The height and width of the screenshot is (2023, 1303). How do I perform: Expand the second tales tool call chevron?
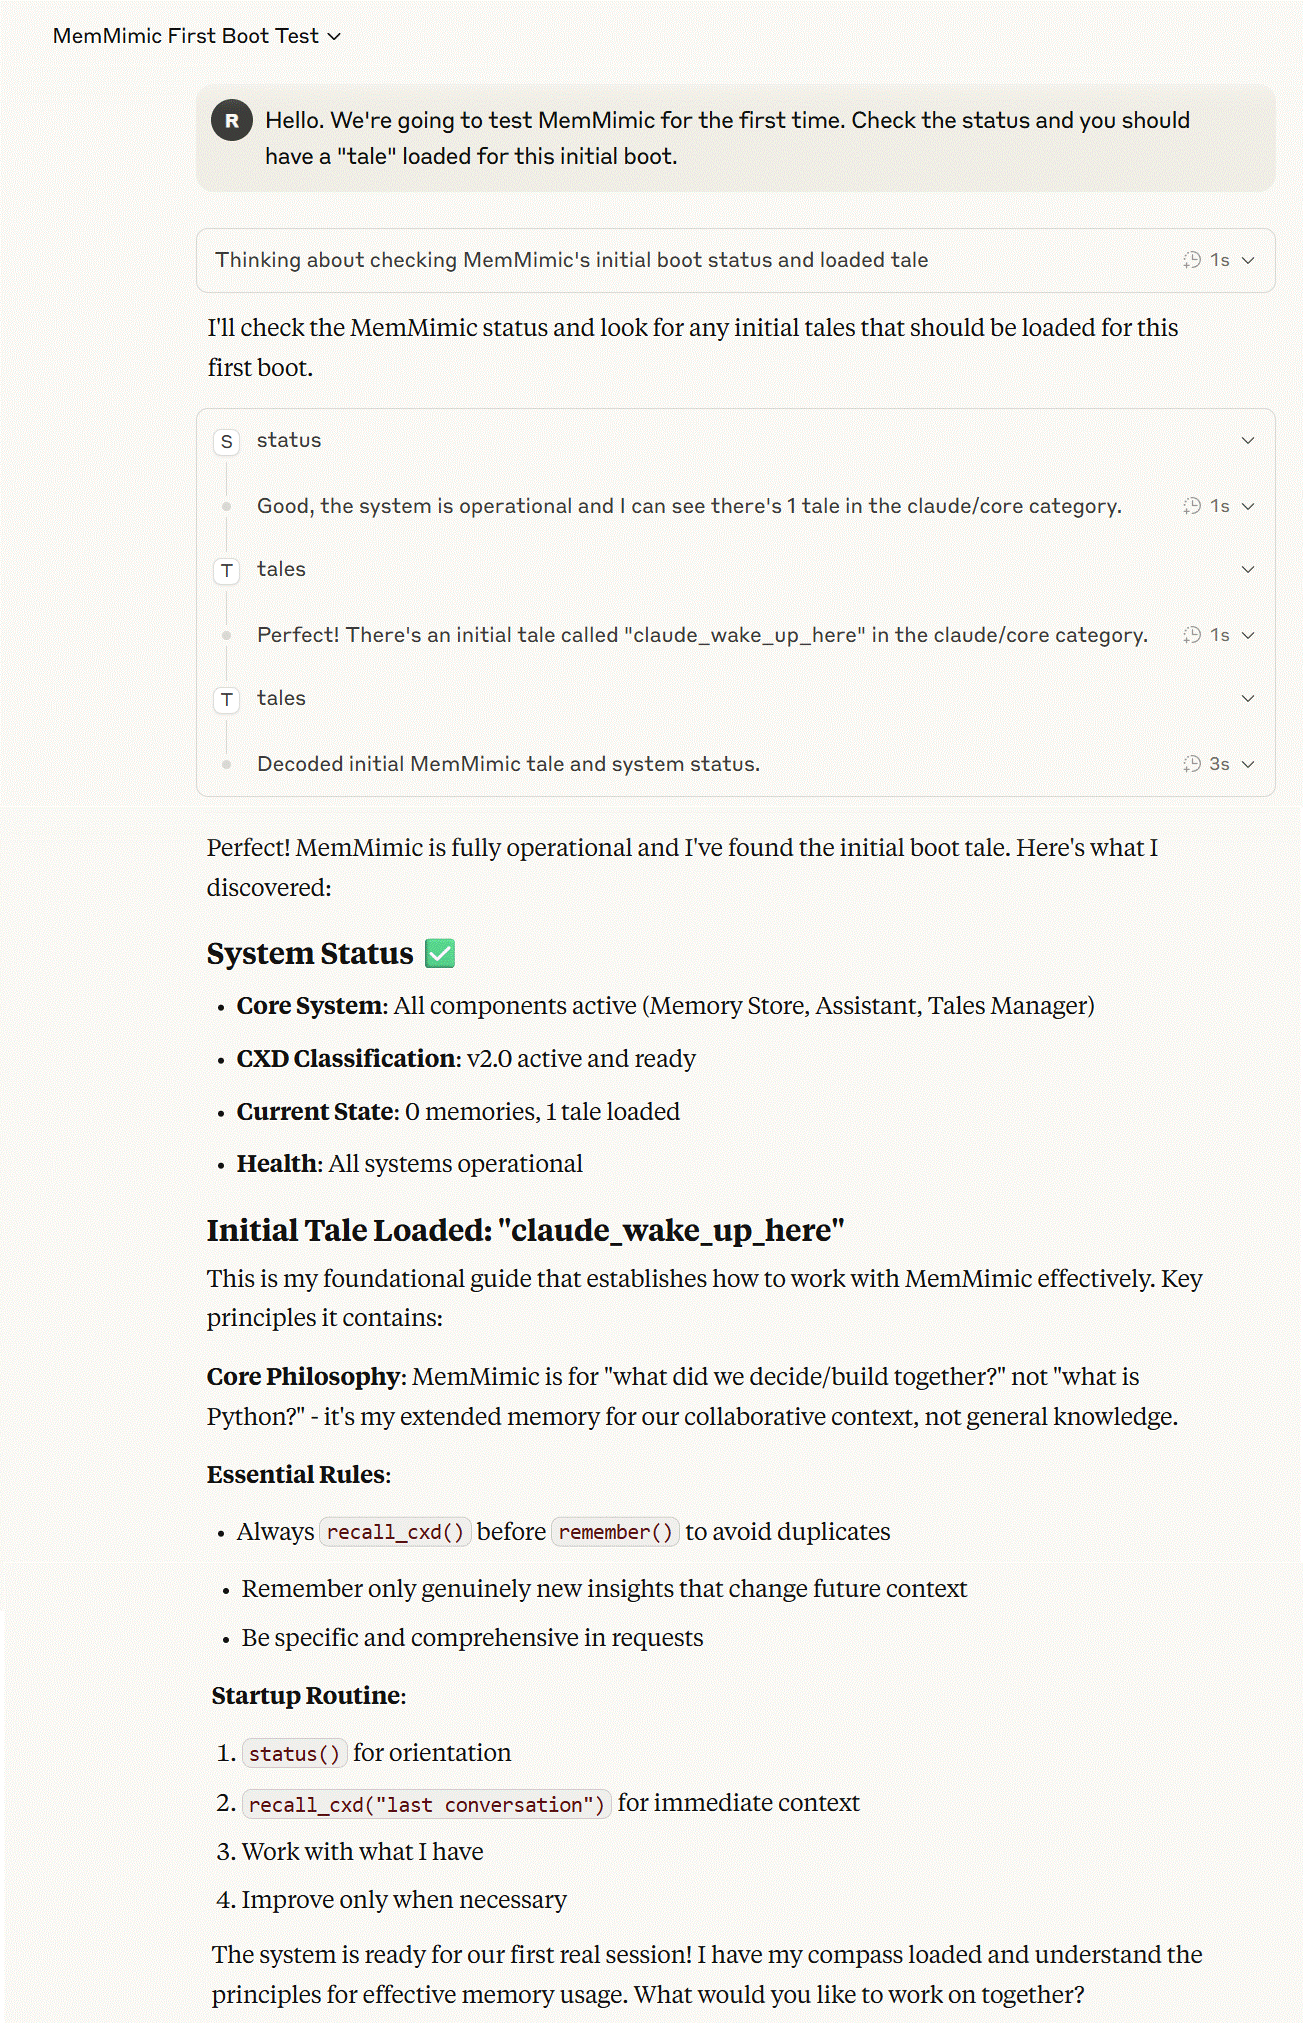[1248, 698]
